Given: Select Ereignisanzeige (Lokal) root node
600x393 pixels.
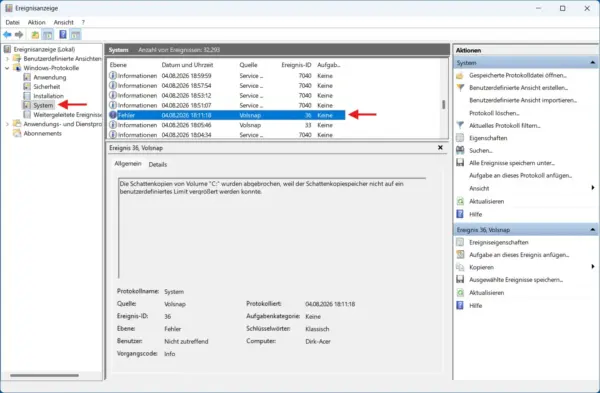Looking at the screenshot, I should coord(44,49).
